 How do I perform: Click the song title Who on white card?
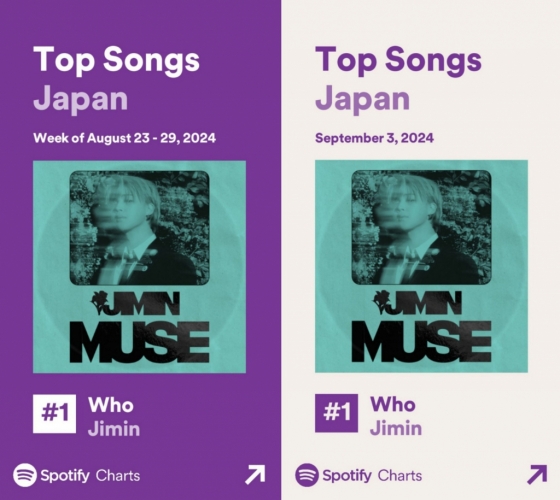tap(392, 405)
